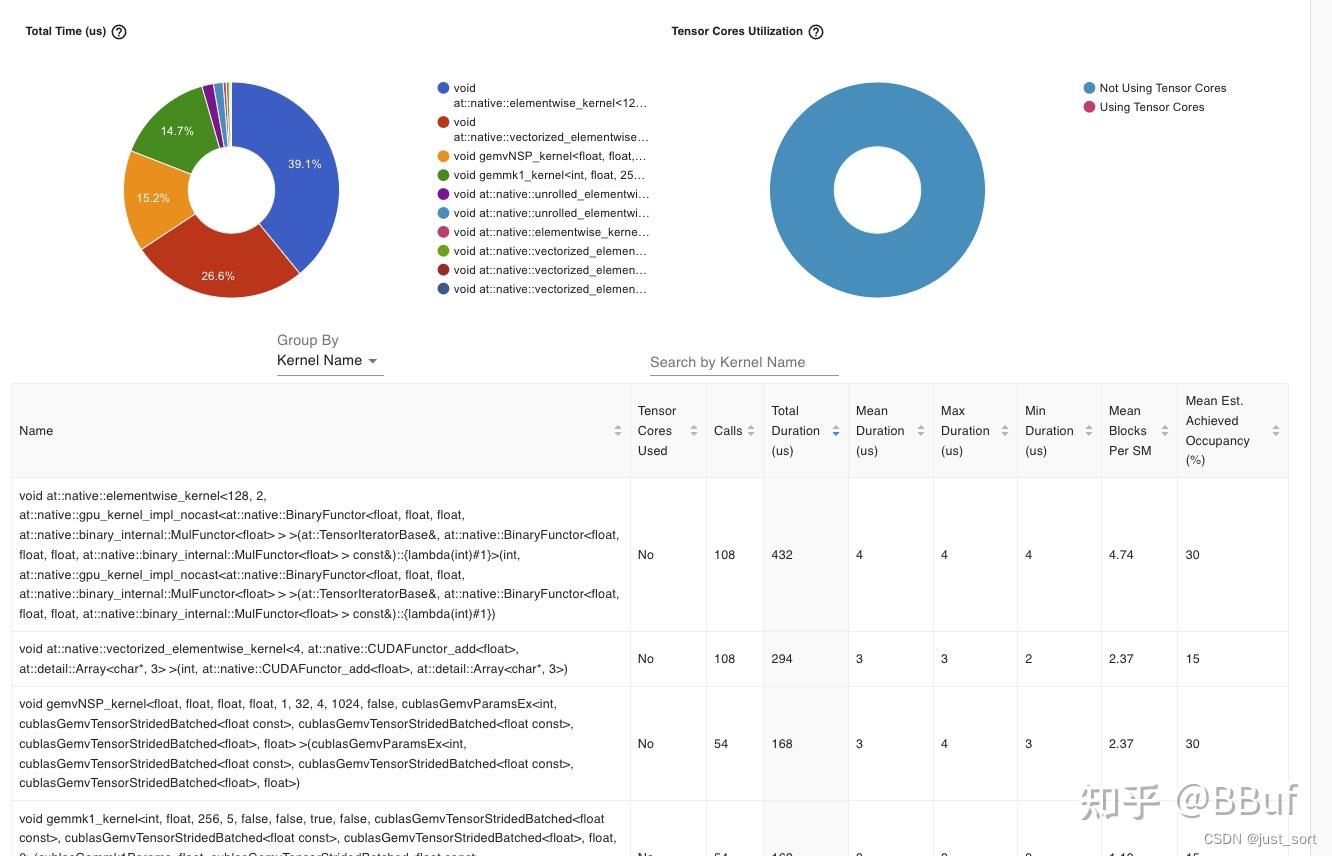Sort by Total Duration column arrows
1332x856 pixels.
coord(835,431)
